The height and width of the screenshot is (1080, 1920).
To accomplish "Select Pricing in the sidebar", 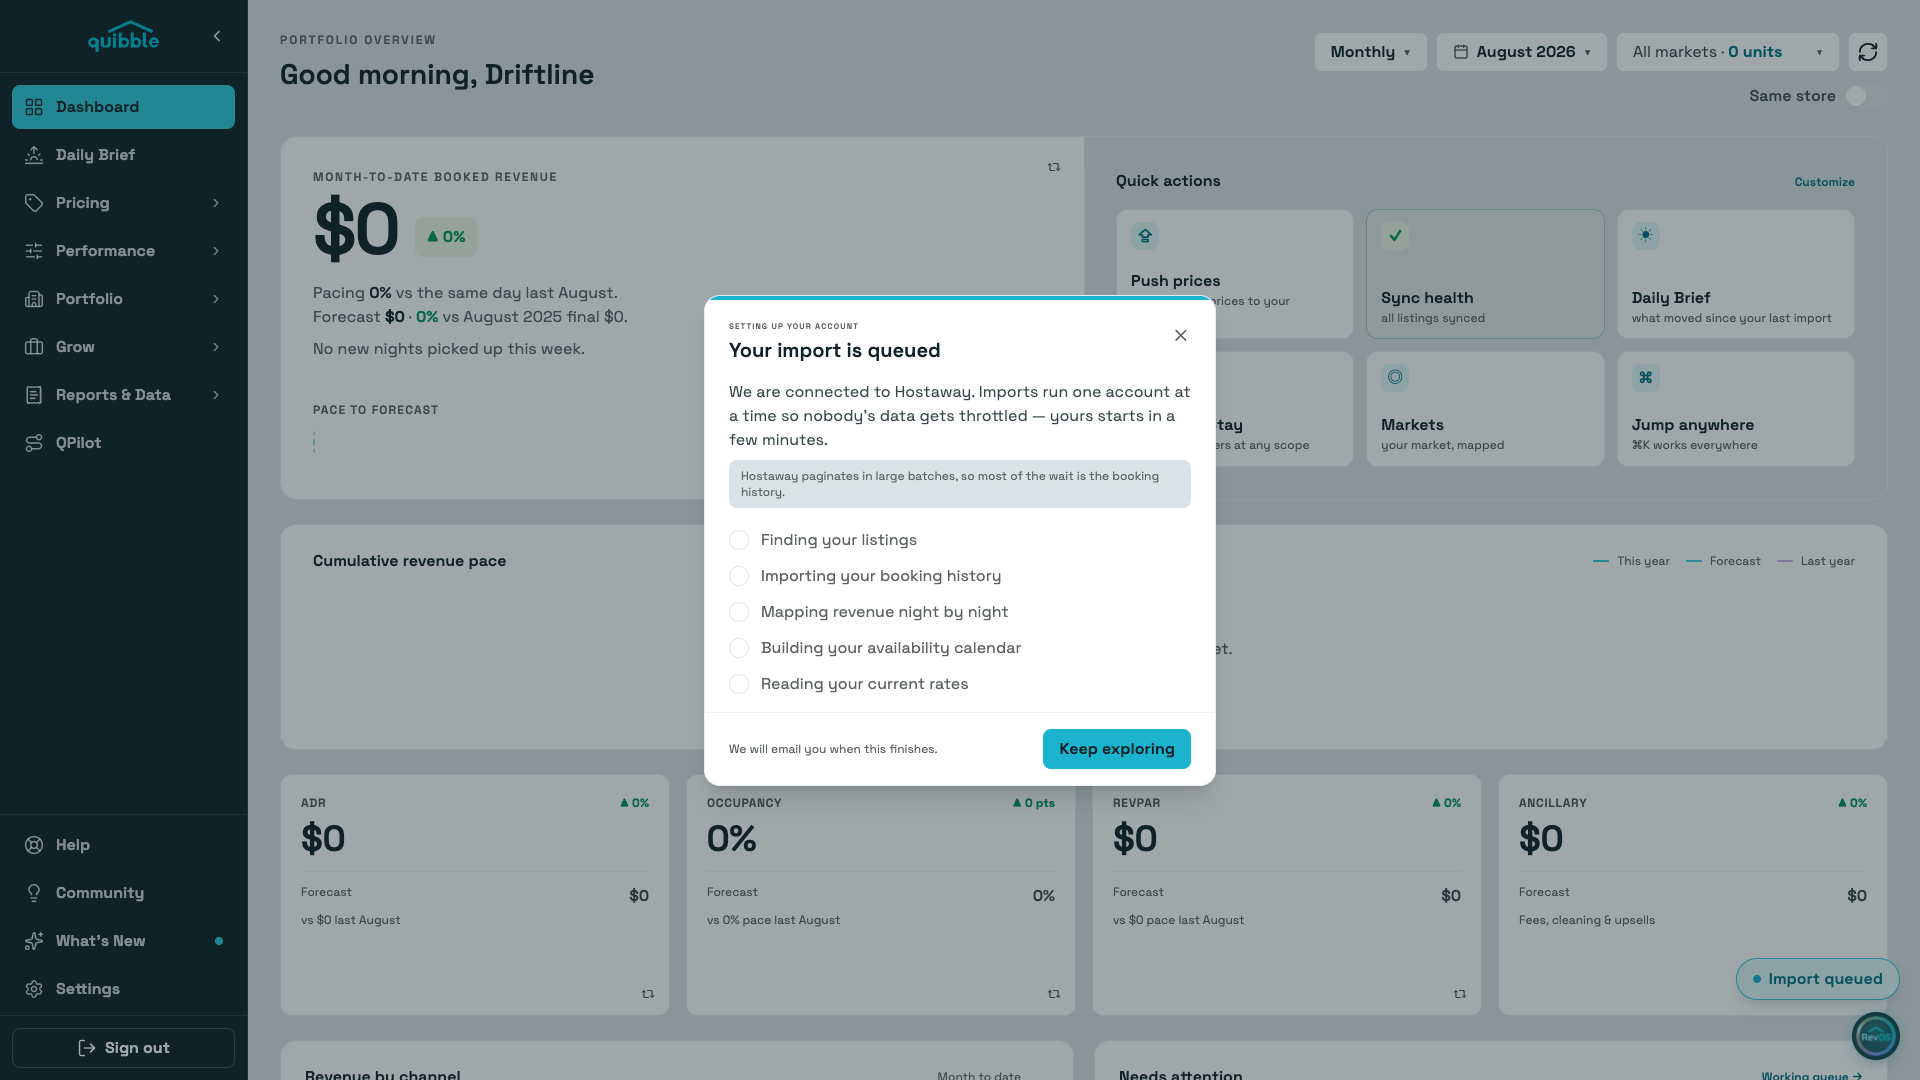I will click(123, 203).
